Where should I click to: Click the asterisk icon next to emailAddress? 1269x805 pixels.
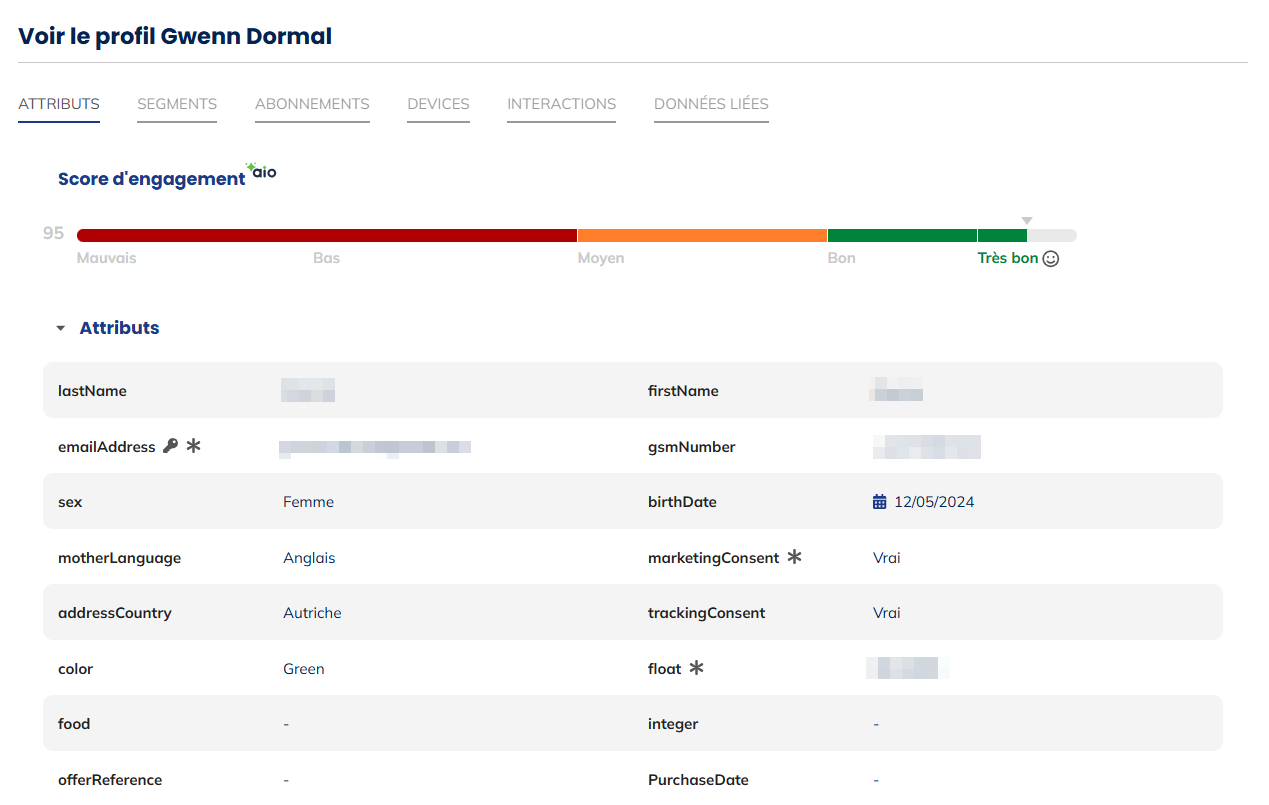pyautogui.click(x=194, y=446)
